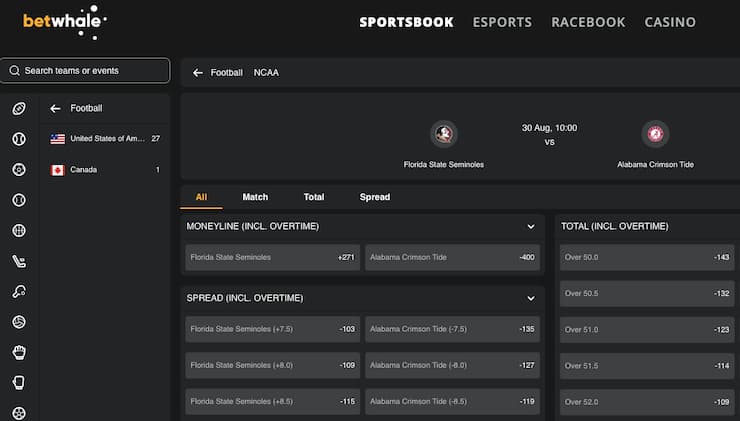
Task: Collapse the Moneyline (Incl. Overtime) section
Action: click(x=531, y=227)
